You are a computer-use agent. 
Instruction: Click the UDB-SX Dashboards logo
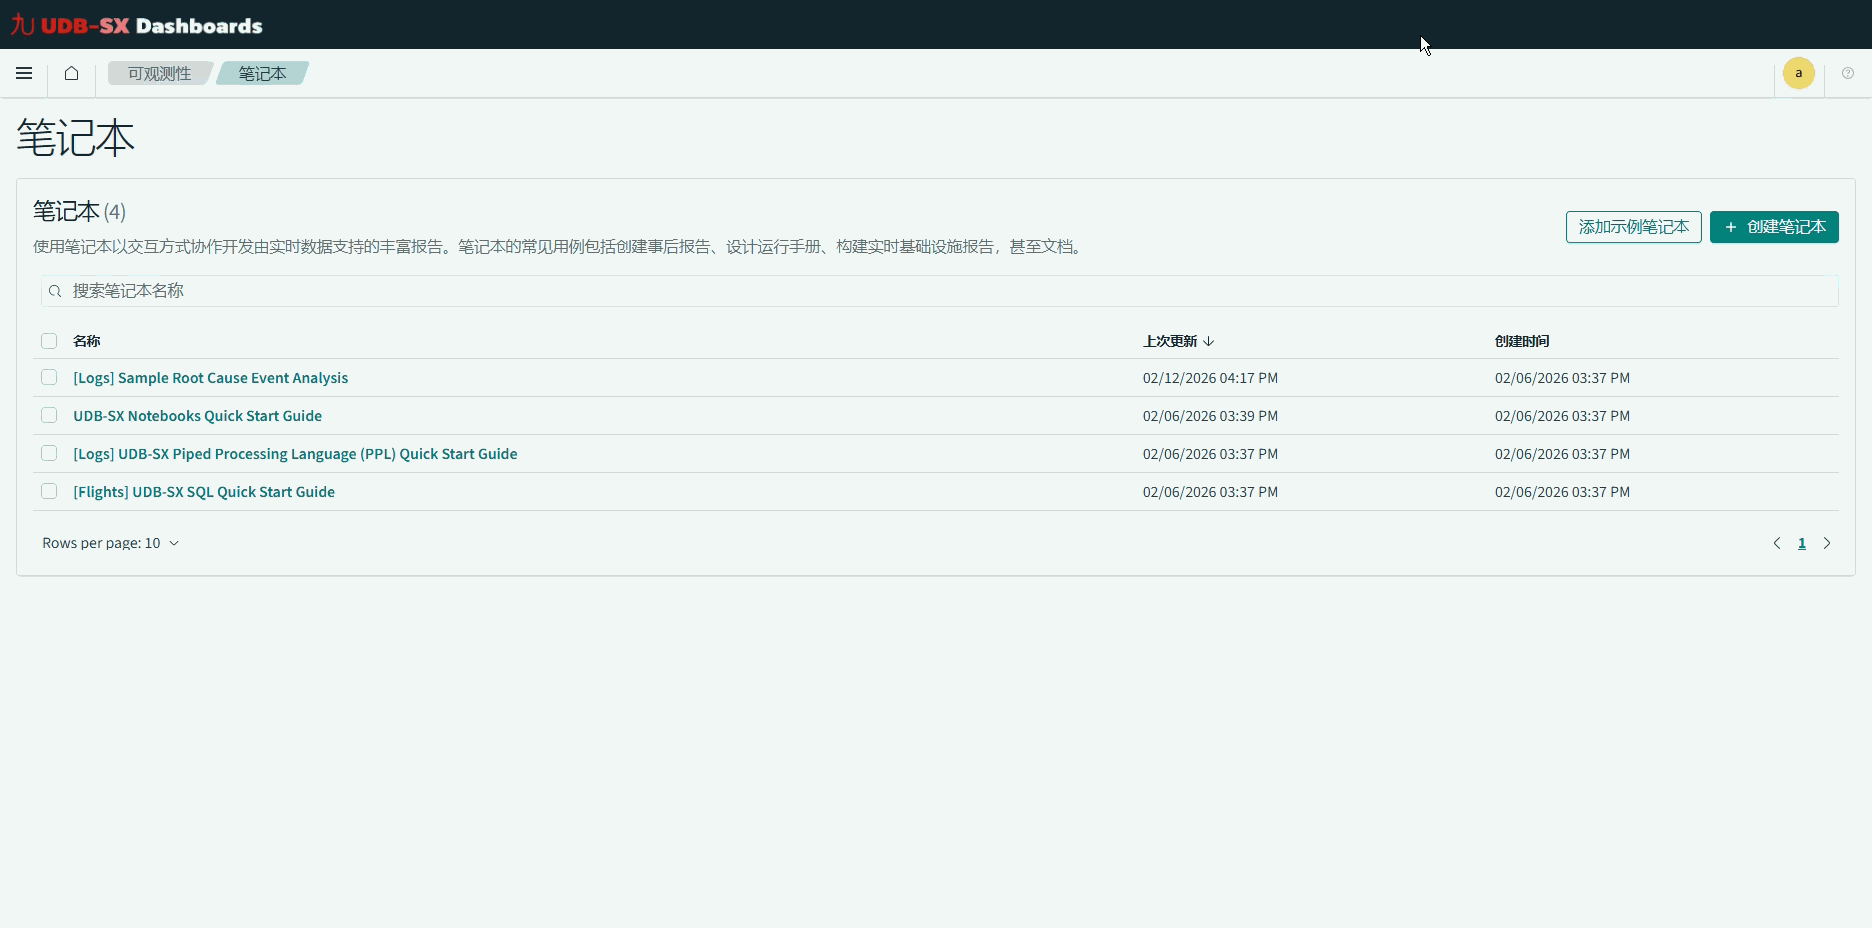coord(137,25)
